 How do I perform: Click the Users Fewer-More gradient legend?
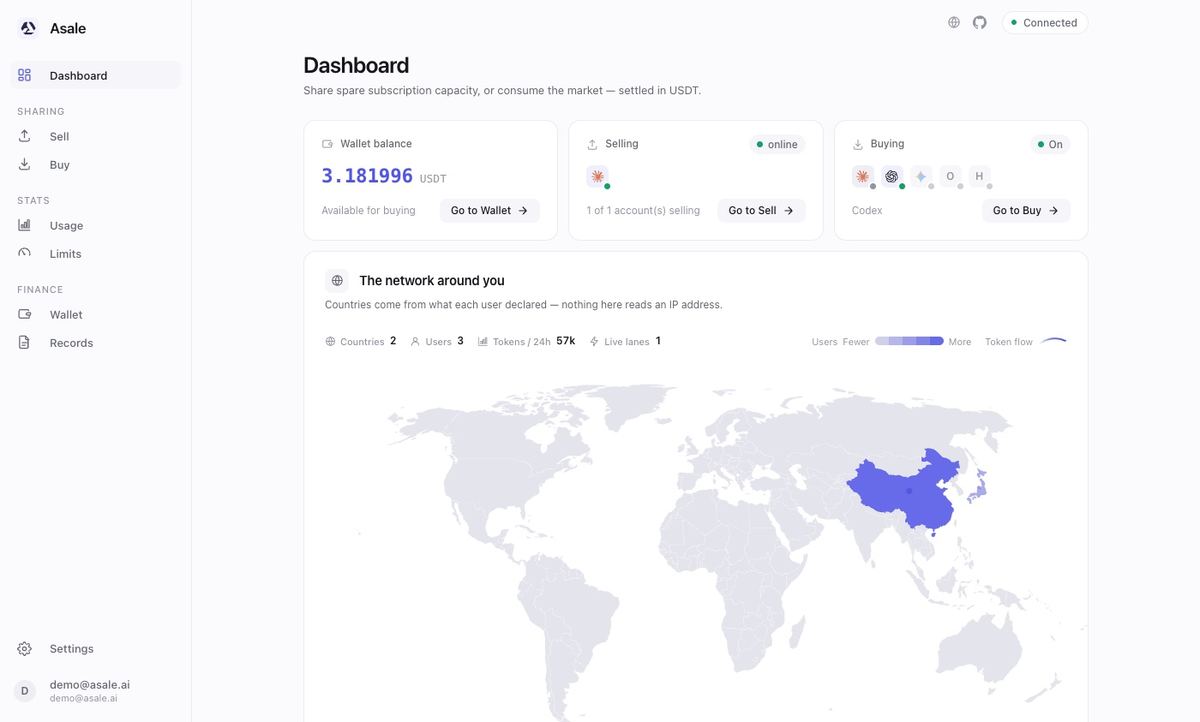tap(909, 341)
